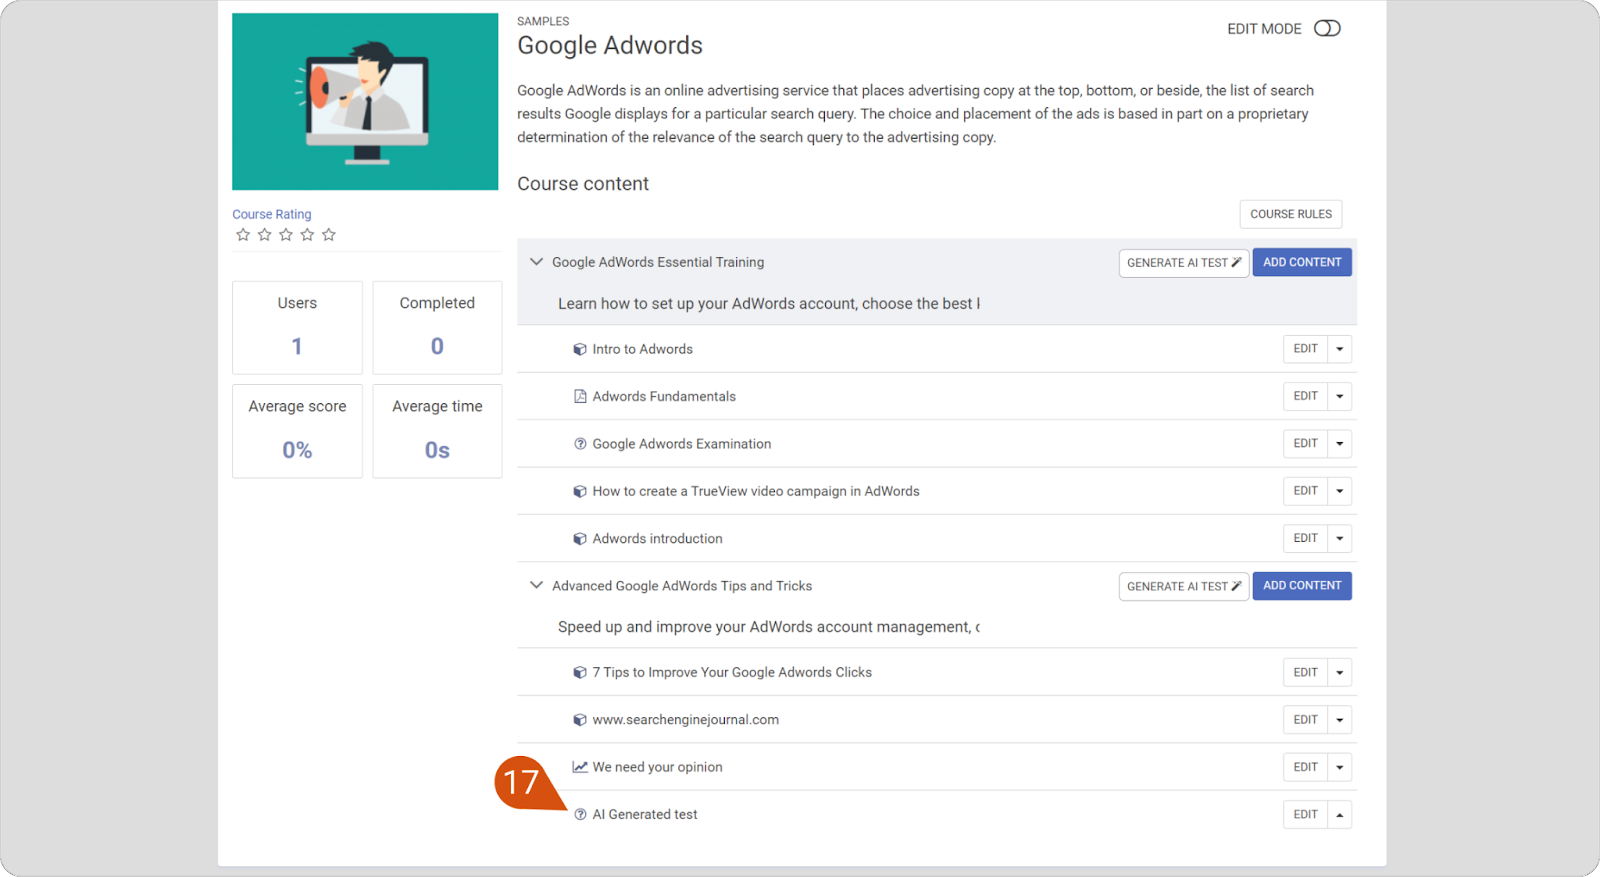1600x877 pixels.
Task: Open dropdown arrow for AI Generated test Edit
Action: [1340, 815]
